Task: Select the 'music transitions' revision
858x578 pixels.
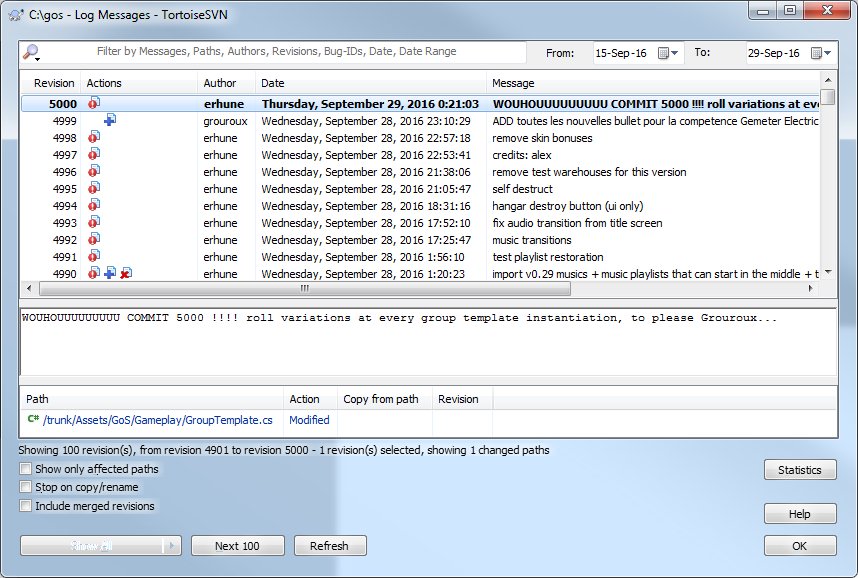Action: pyautogui.click(x=420, y=240)
